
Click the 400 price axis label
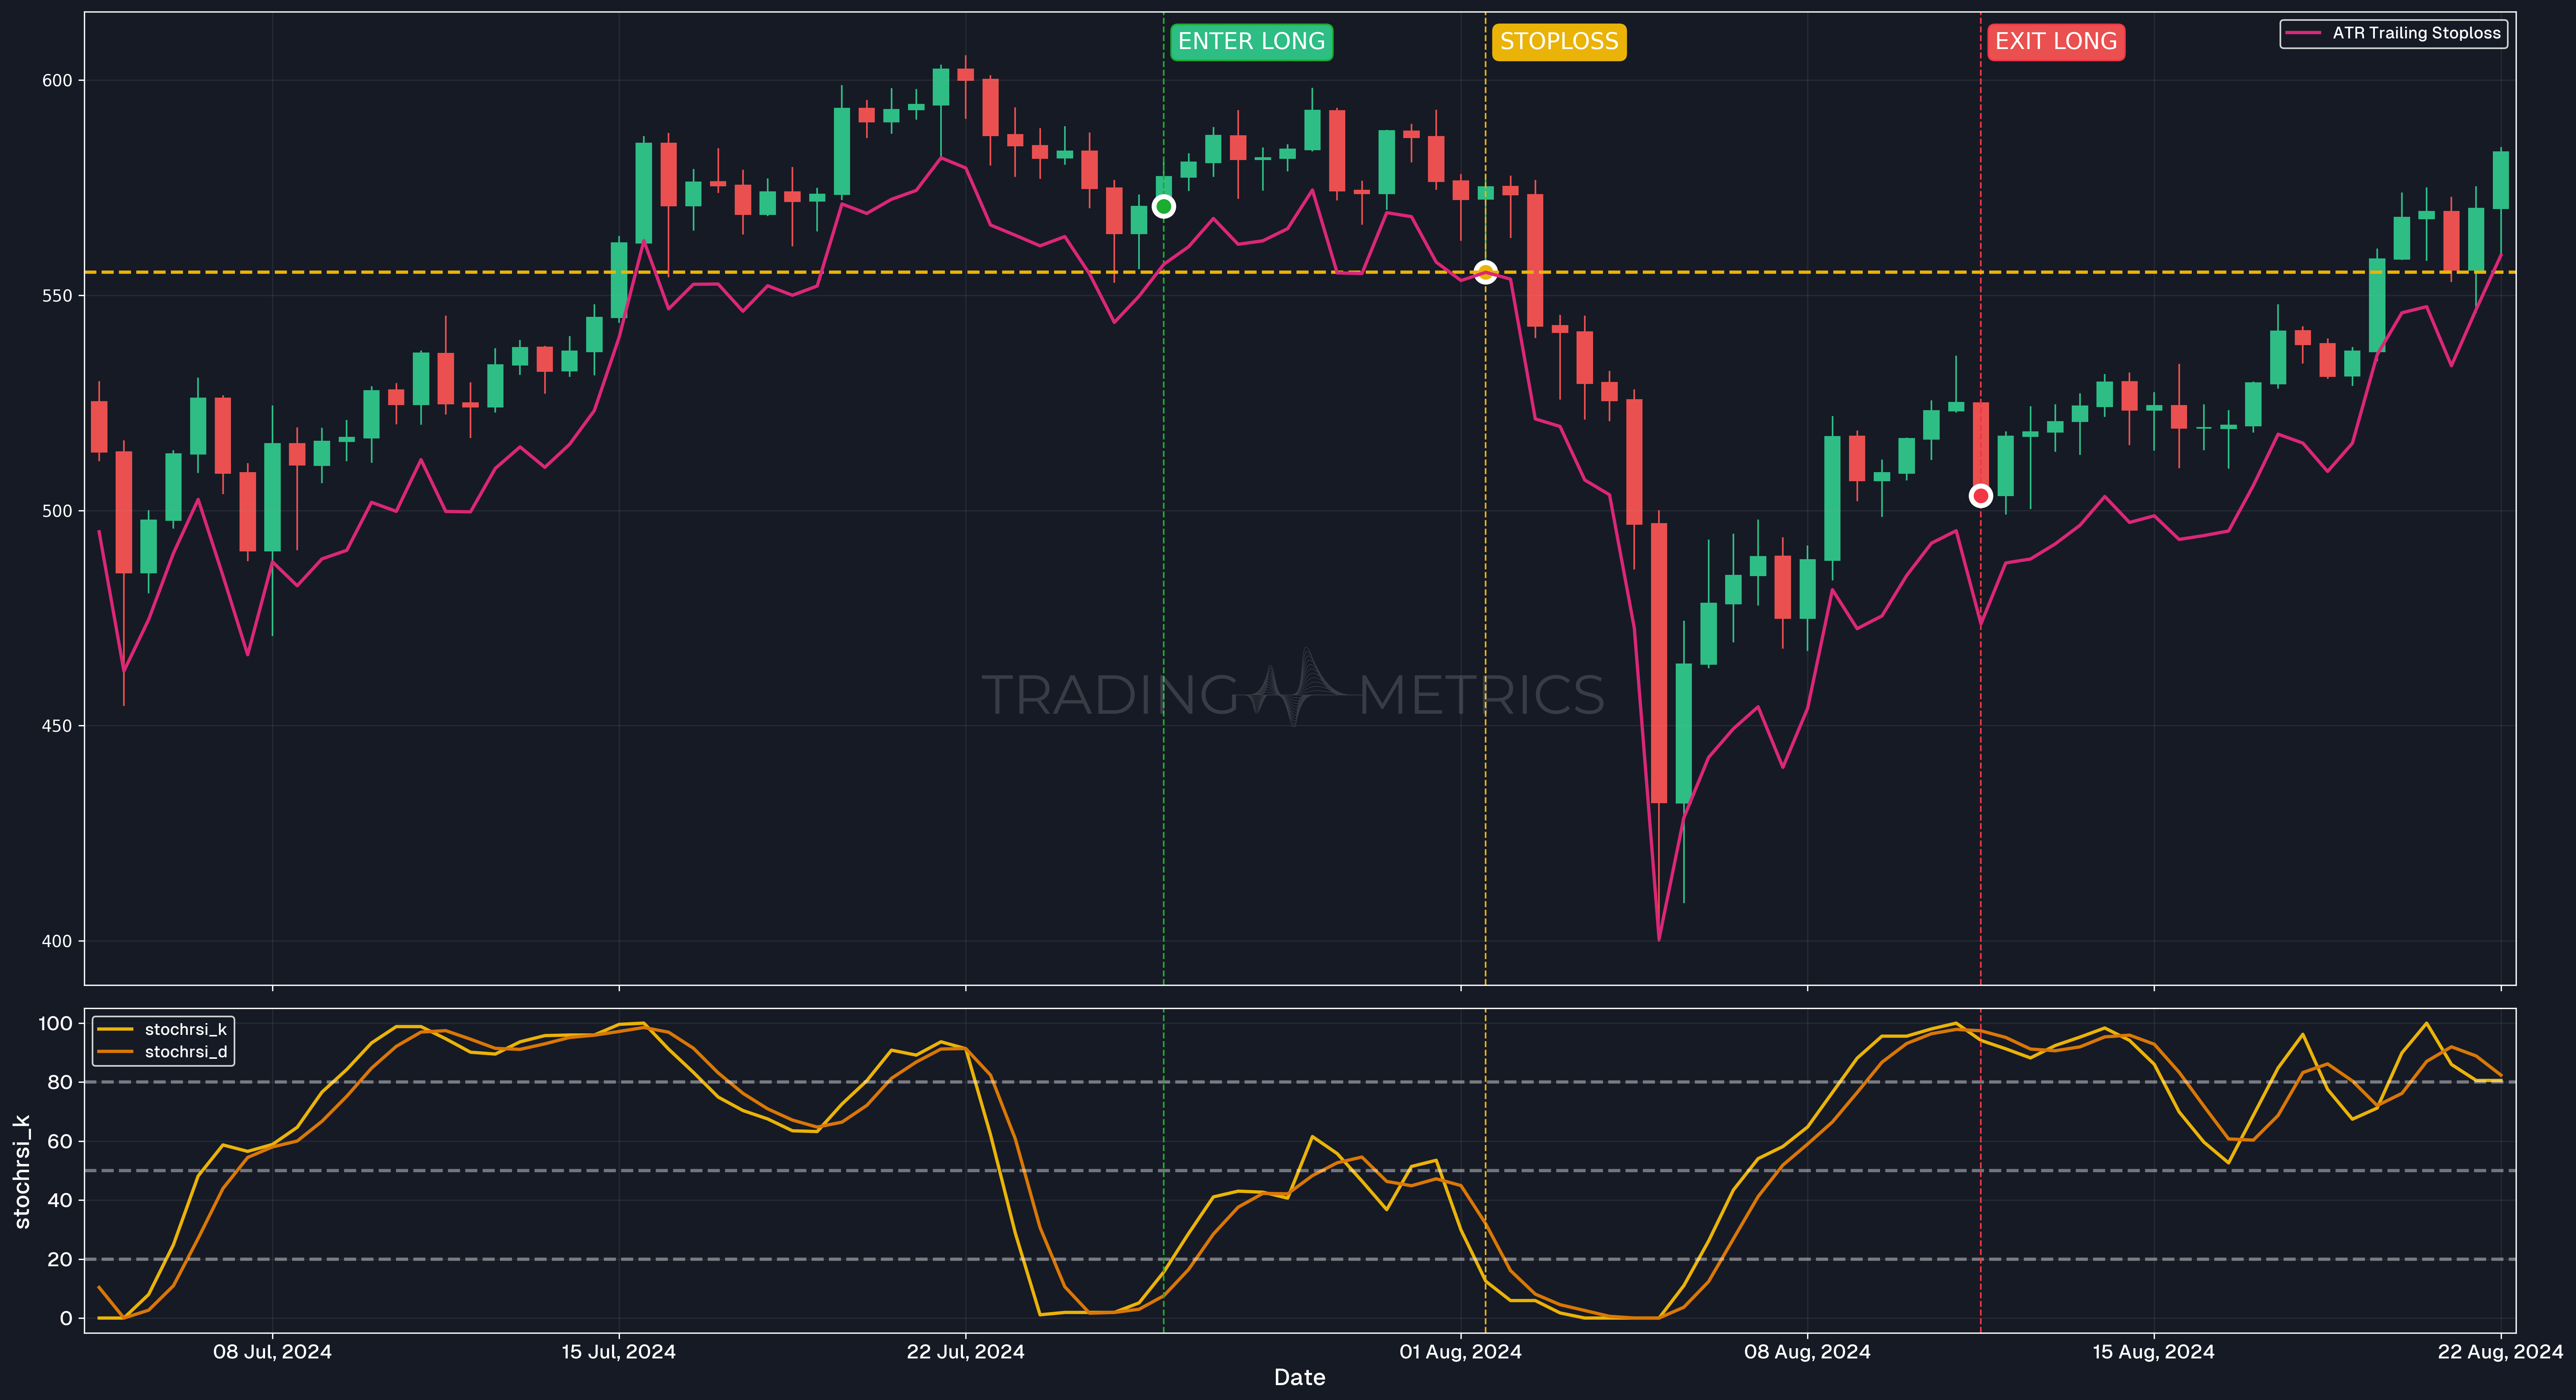[x=57, y=941]
